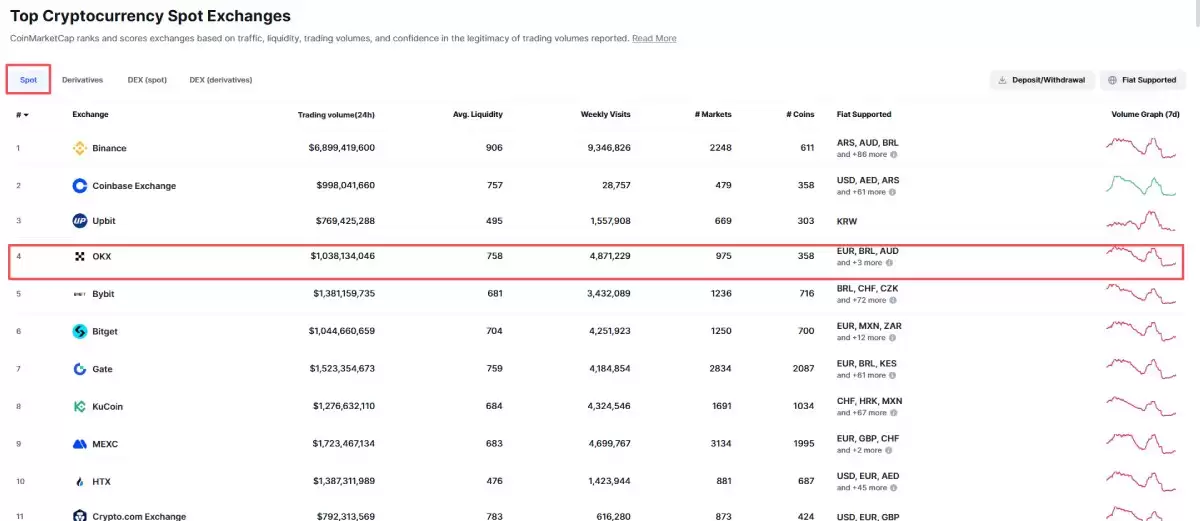Image resolution: width=1200 pixels, height=521 pixels.
Task: Click the HTX logo icon
Action: click(x=80, y=482)
